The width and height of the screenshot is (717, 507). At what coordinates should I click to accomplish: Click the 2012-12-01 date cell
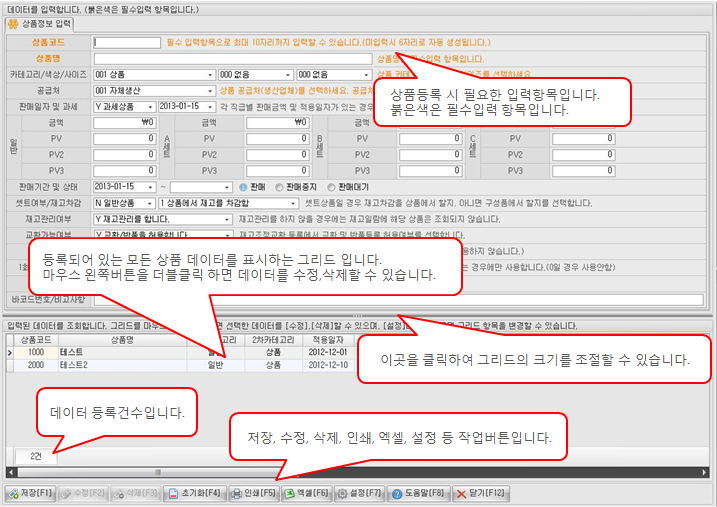click(328, 352)
